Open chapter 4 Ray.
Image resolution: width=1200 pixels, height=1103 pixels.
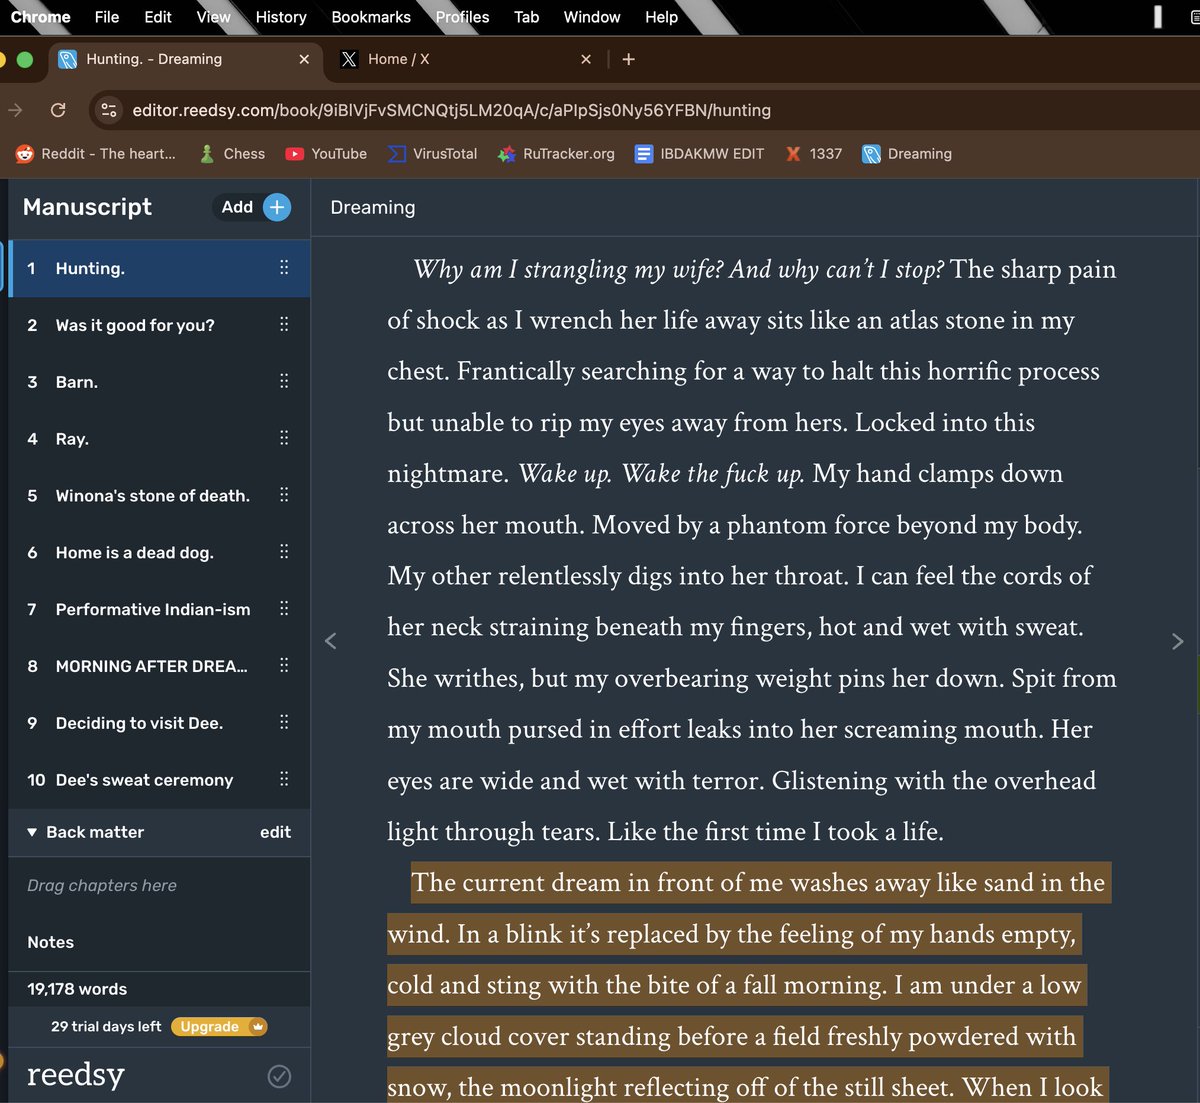(x=159, y=439)
